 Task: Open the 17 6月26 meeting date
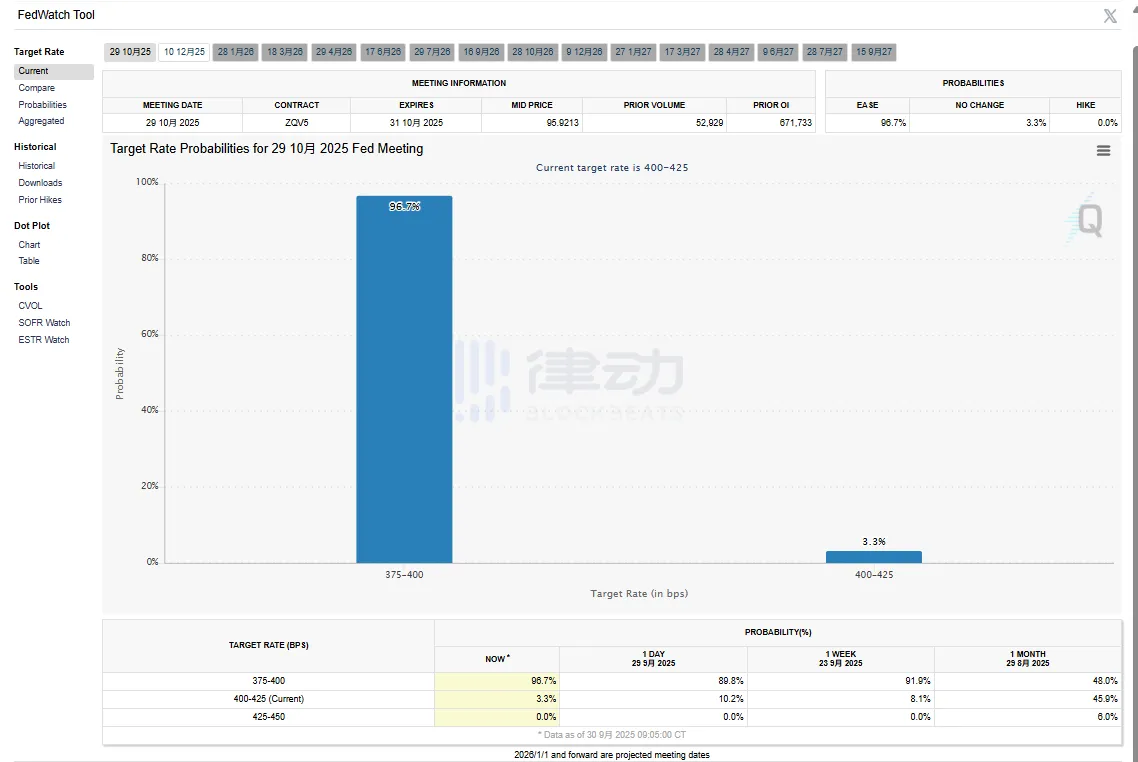click(x=383, y=51)
